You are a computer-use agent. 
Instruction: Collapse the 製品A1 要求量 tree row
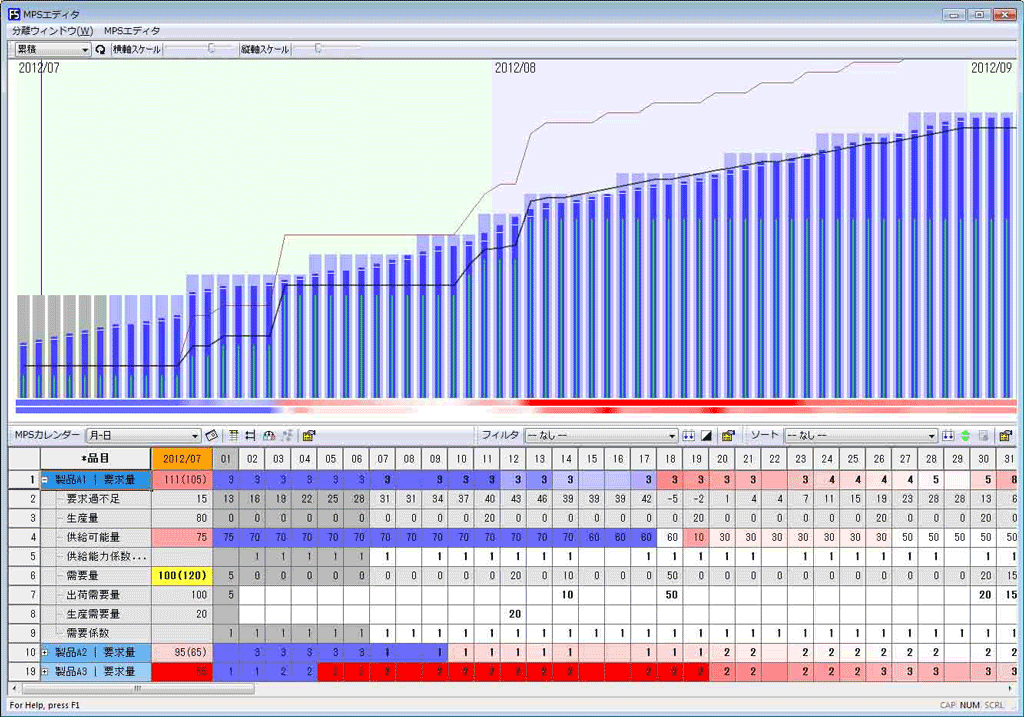pyautogui.click(x=45, y=480)
